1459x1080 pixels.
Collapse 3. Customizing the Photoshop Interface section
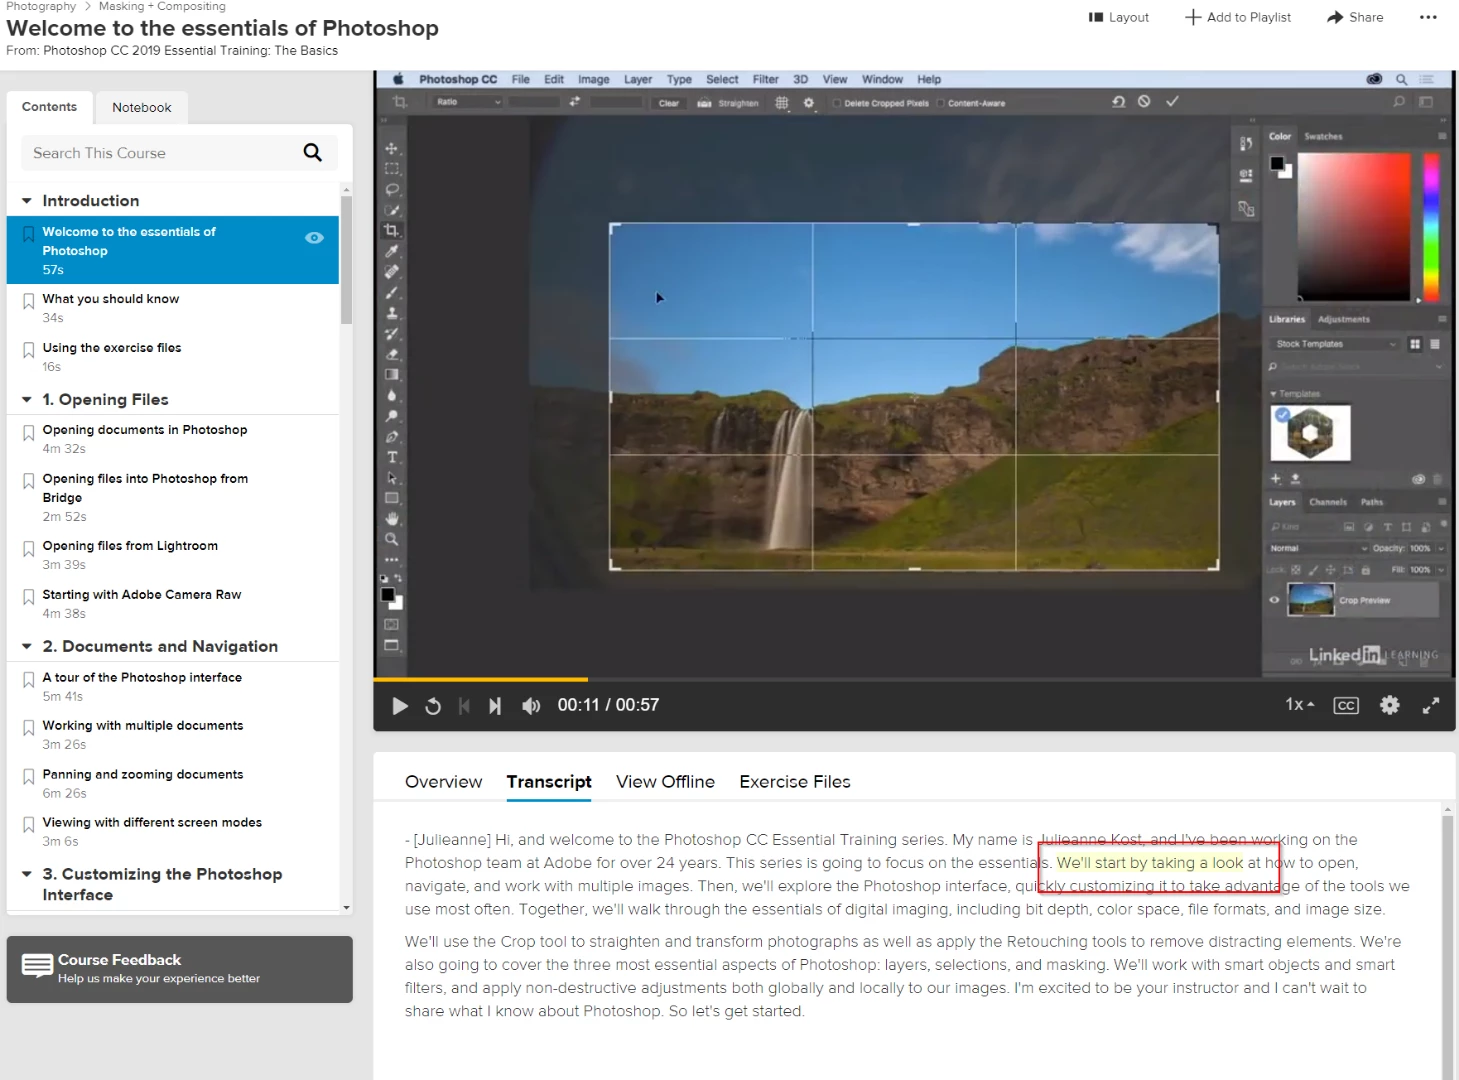coord(27,874)
